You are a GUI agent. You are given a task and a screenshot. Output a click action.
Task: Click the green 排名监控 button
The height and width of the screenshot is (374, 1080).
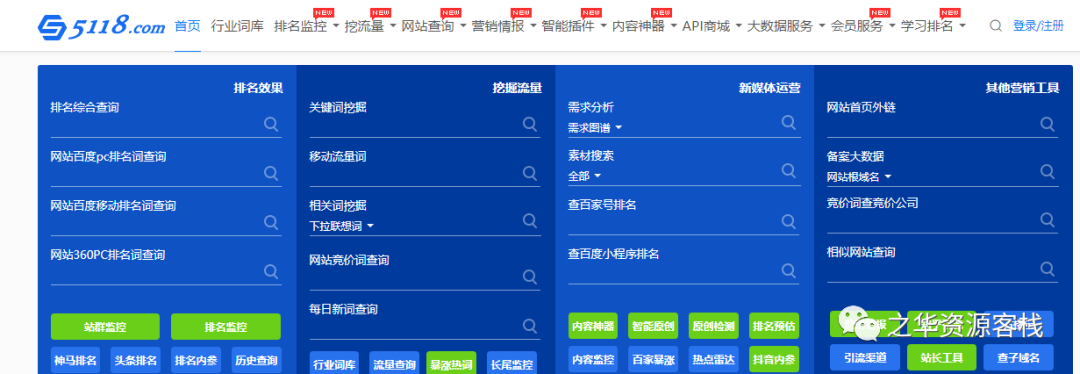[226, 326]
